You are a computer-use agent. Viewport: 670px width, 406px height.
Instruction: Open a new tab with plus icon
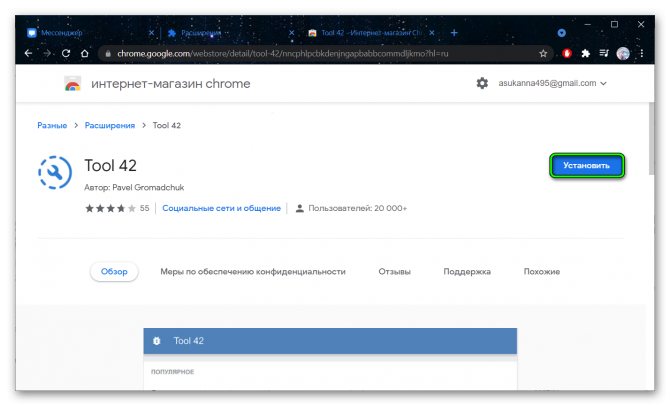click(454, 32)
